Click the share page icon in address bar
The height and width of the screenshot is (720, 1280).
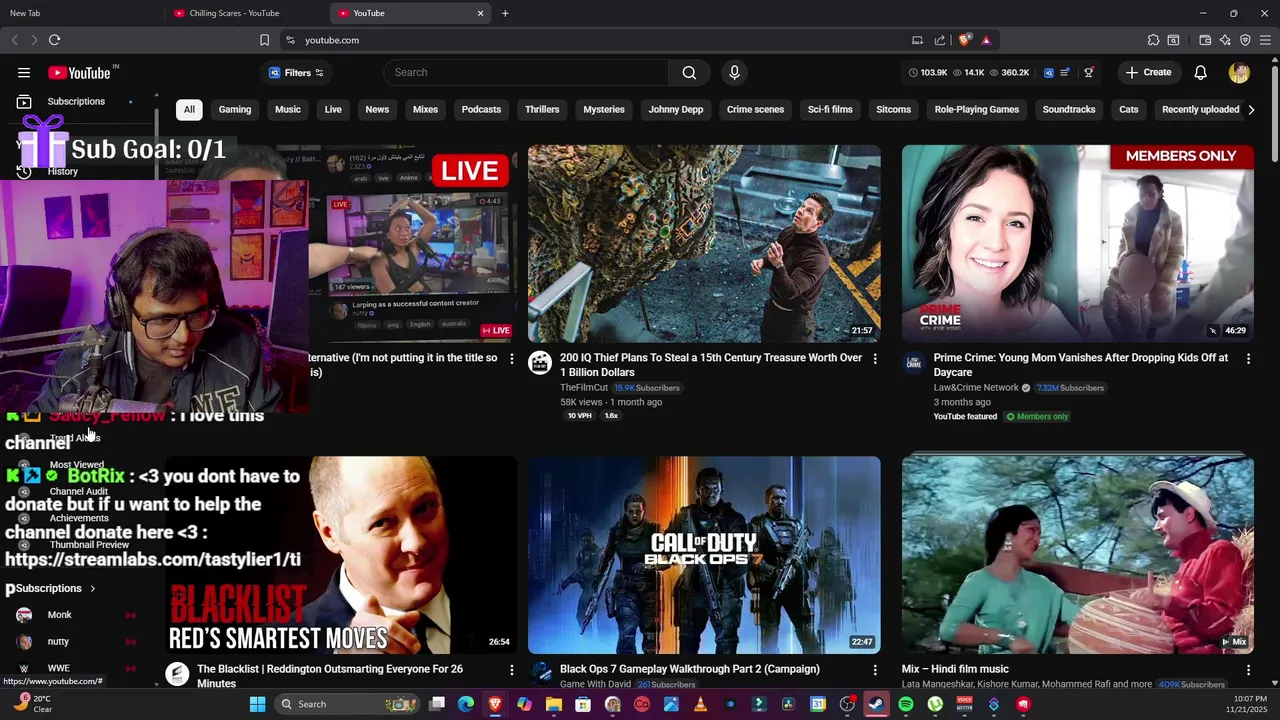tap(940, 40)
